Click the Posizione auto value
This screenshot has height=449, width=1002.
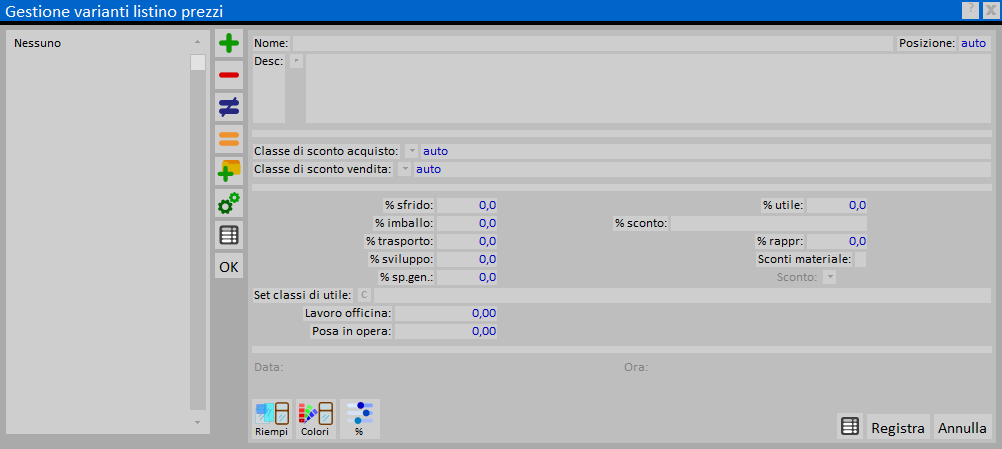click(x=973, y=43)
